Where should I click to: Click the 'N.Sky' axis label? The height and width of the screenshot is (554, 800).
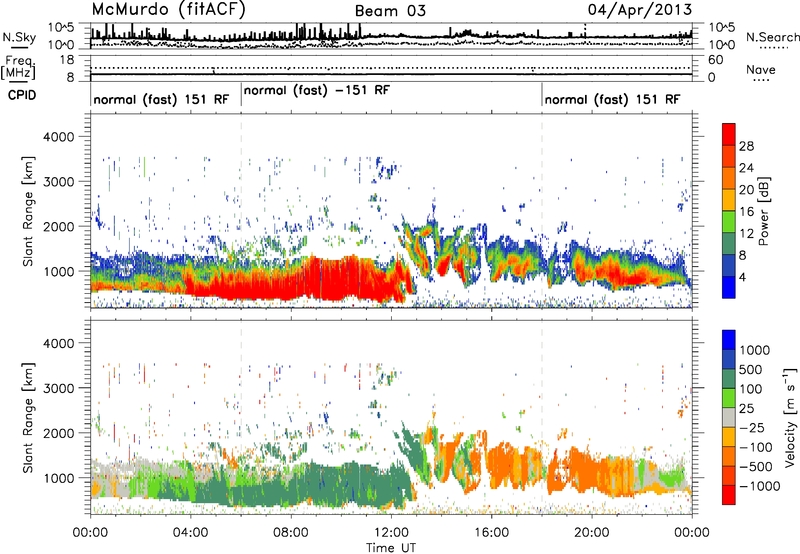19,37
